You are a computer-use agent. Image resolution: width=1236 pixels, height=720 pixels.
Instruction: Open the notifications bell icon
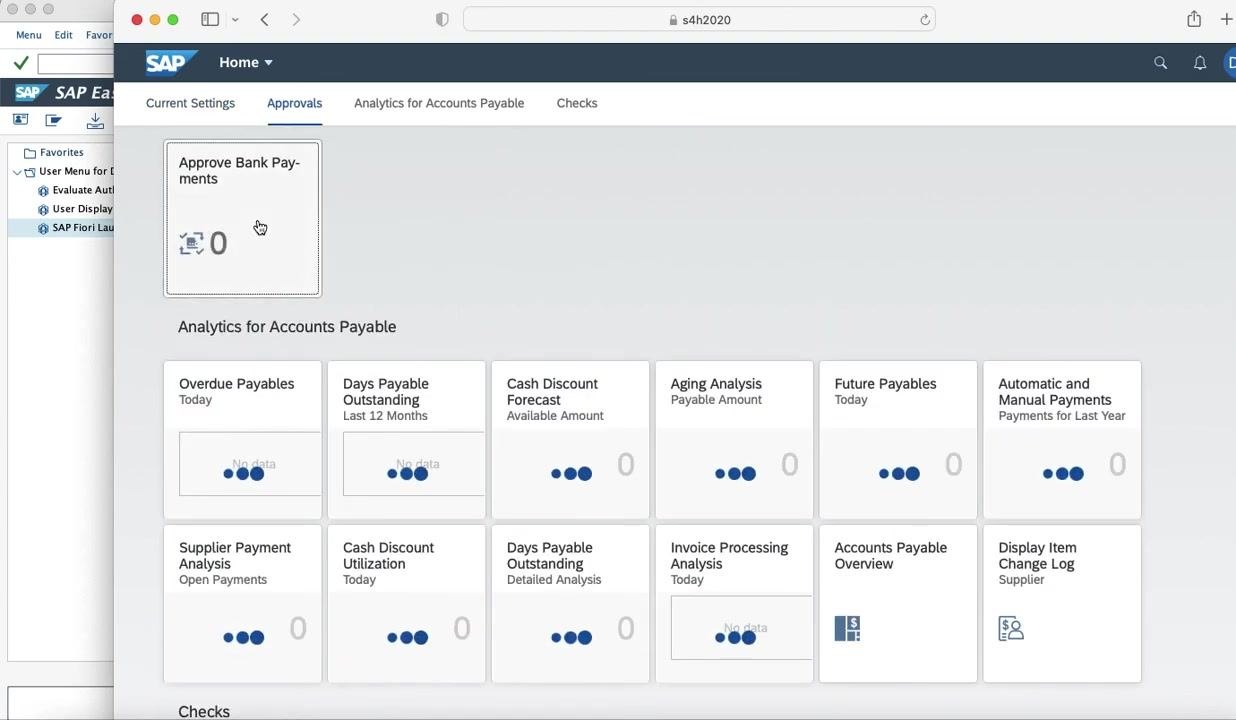[x=1200, y=63]
